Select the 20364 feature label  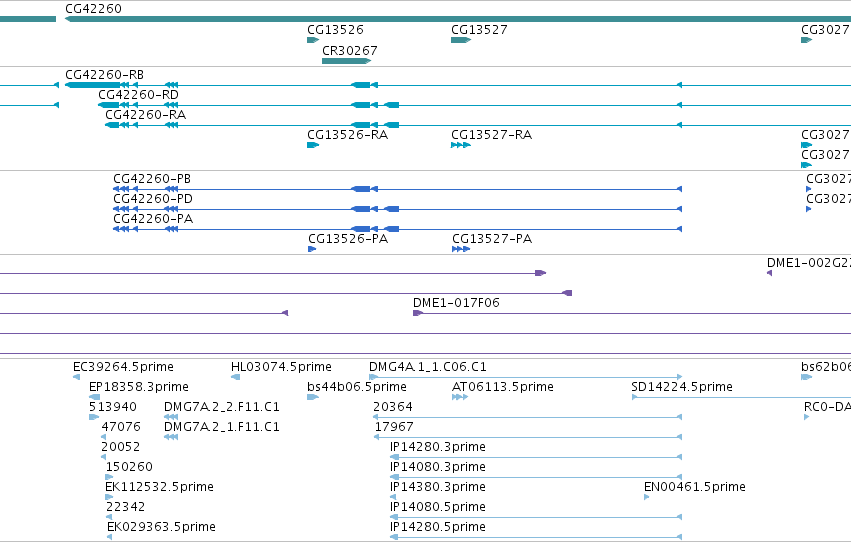coord(392,407)
